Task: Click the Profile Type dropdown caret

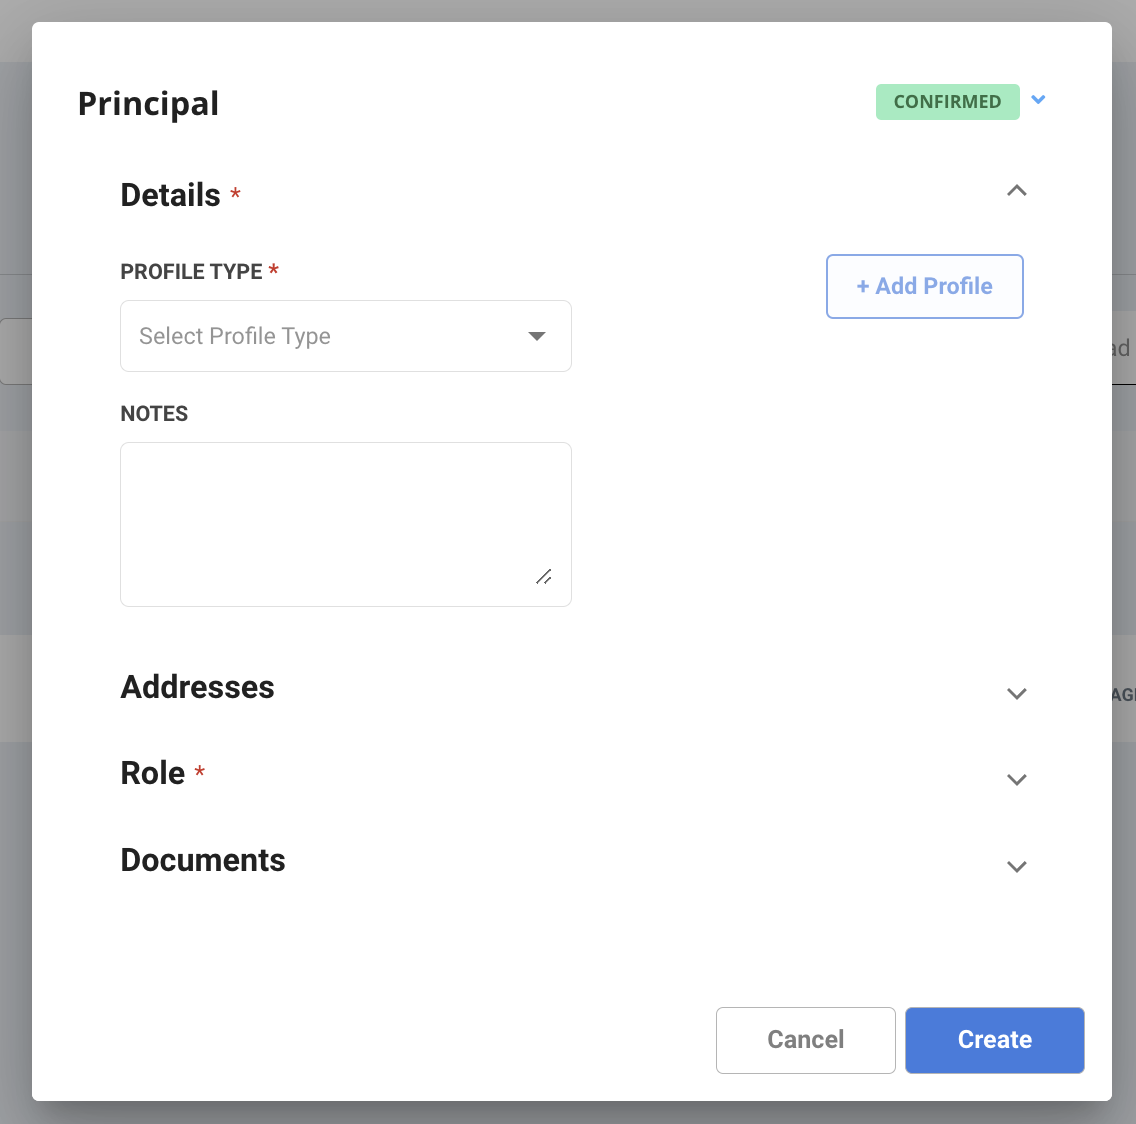Action: click(x=537, y=336)
